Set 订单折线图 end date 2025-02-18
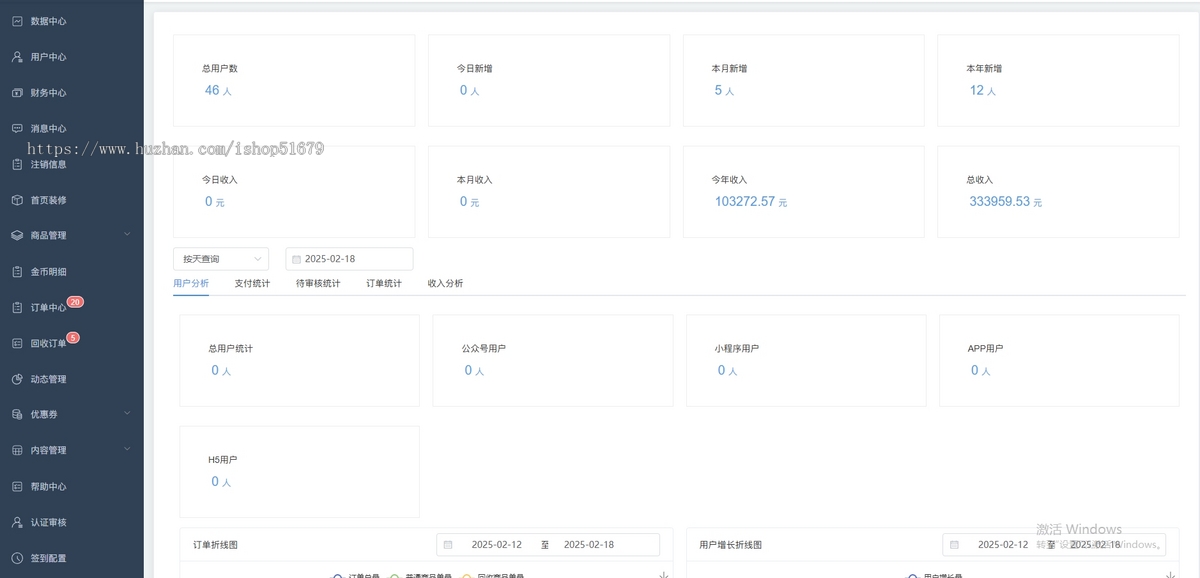The image size is (1200, 578). (x=589, y=545)
